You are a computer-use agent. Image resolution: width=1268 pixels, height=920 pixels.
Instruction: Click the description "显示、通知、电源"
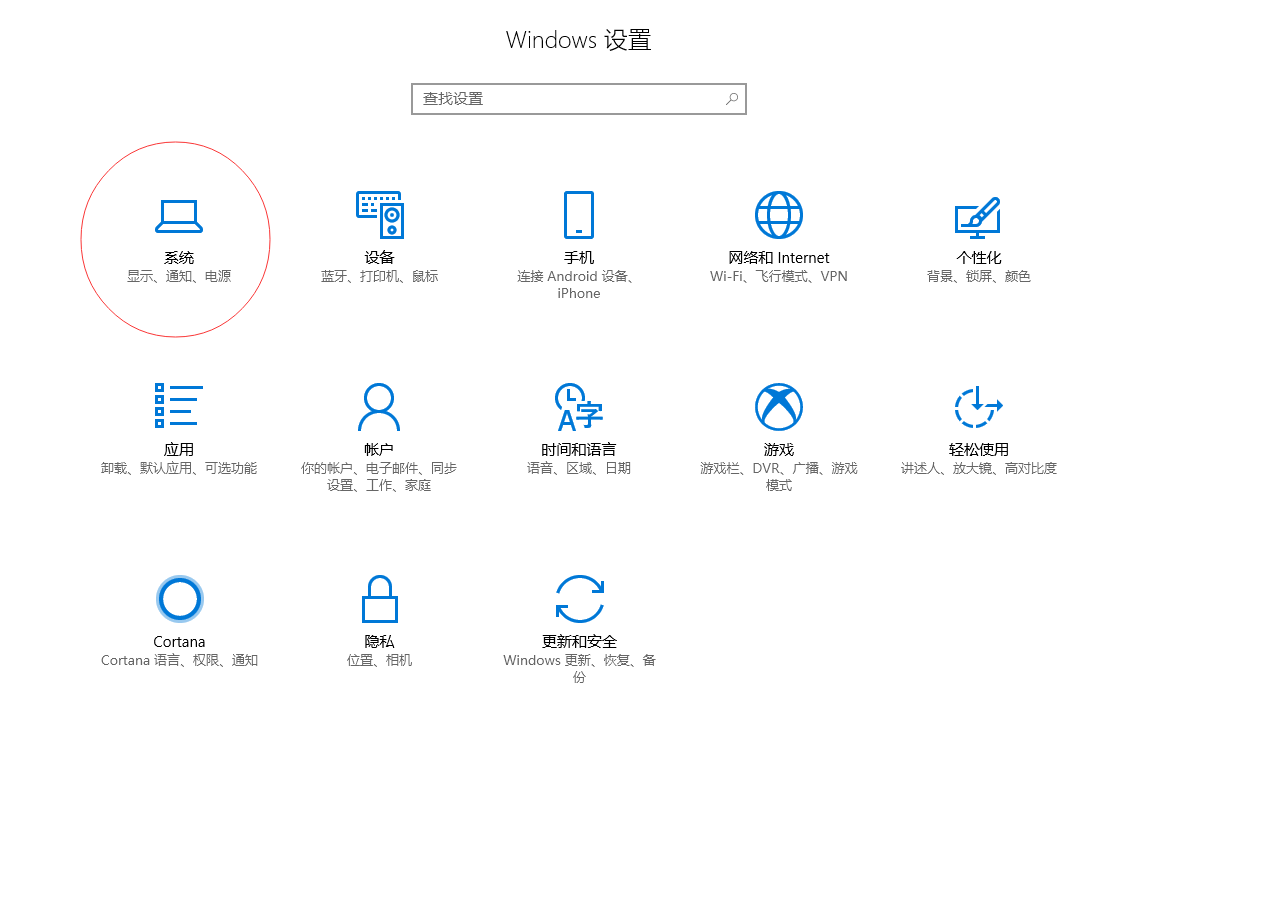[179, 276]
